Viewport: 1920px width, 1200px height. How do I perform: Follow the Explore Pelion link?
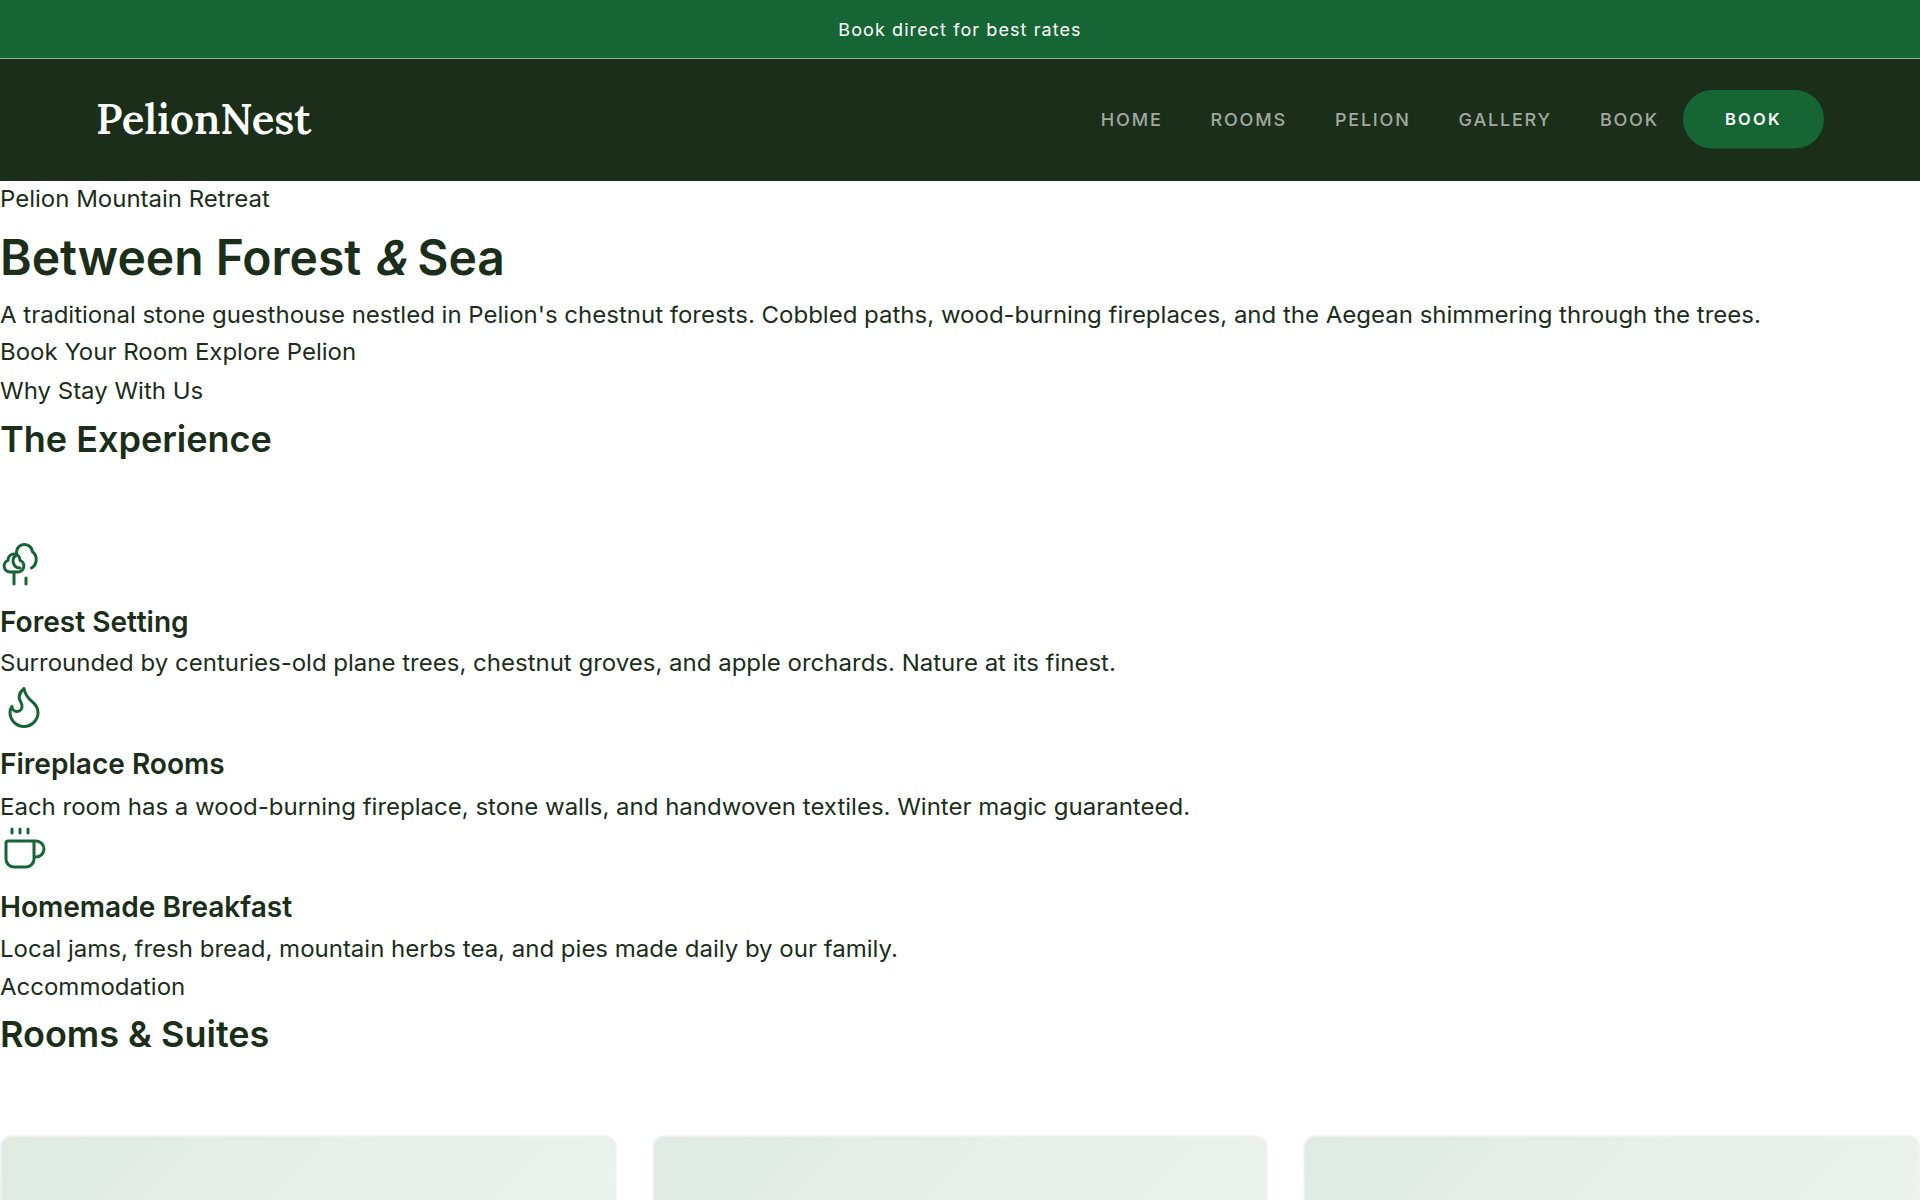276,352
